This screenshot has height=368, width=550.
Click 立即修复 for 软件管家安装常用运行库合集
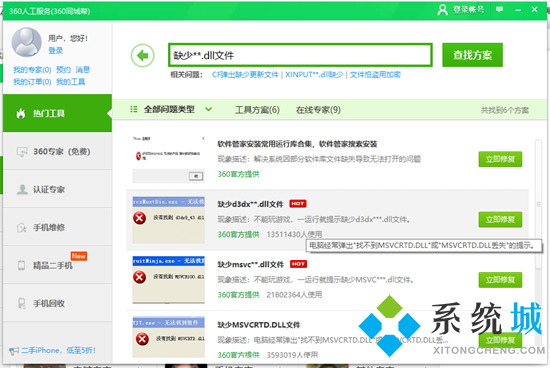coord(500,159)
